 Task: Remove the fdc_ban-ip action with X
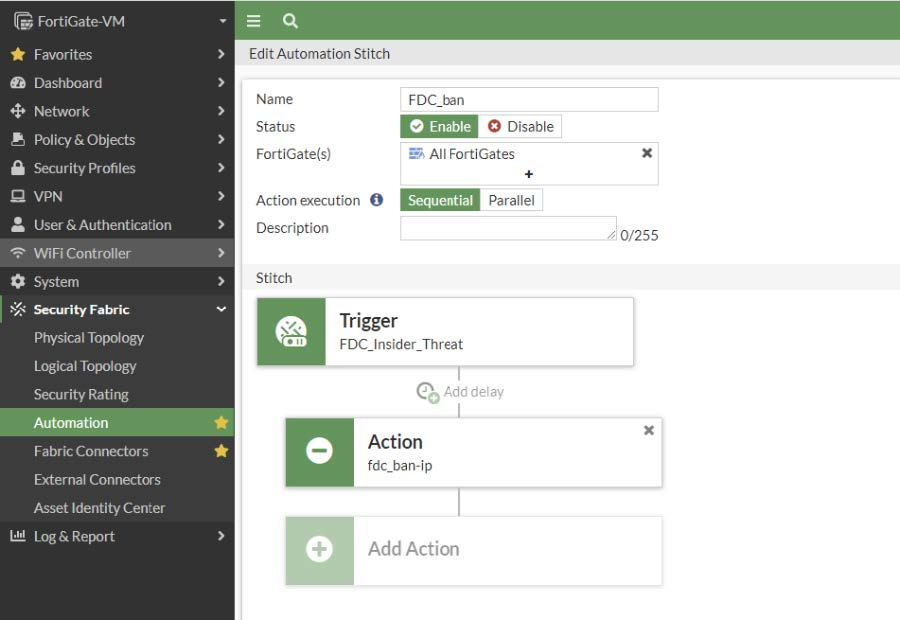coord(649,431)
